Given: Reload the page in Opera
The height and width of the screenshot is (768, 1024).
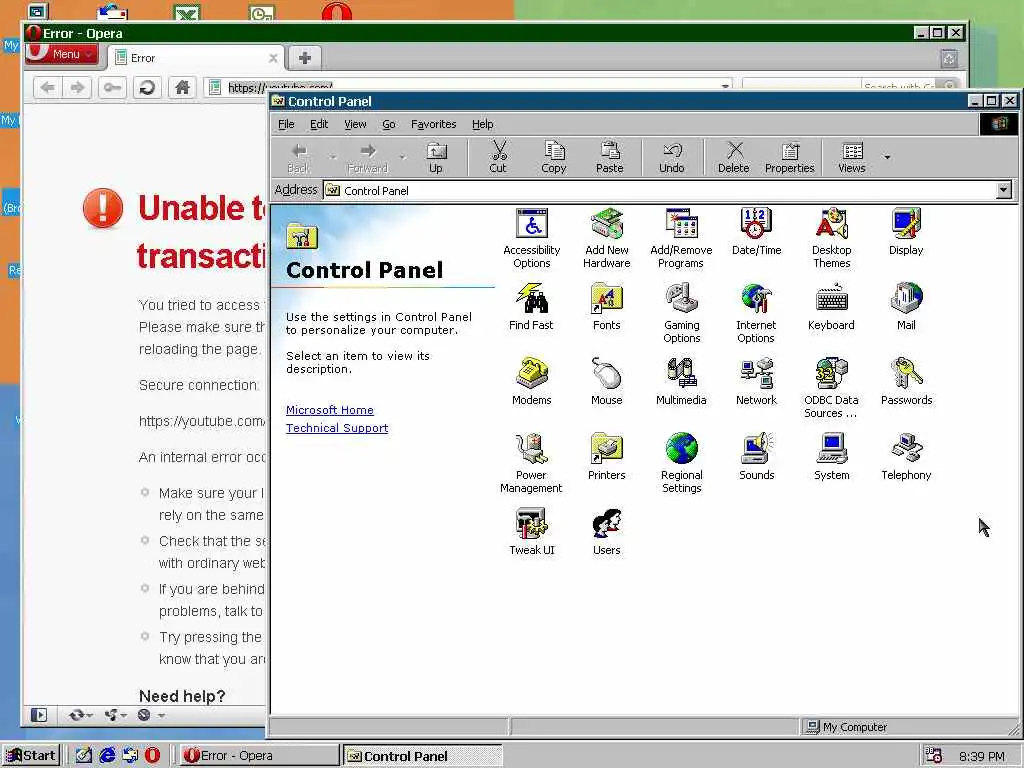Looking at the screenshot, I should coord(147,87).
